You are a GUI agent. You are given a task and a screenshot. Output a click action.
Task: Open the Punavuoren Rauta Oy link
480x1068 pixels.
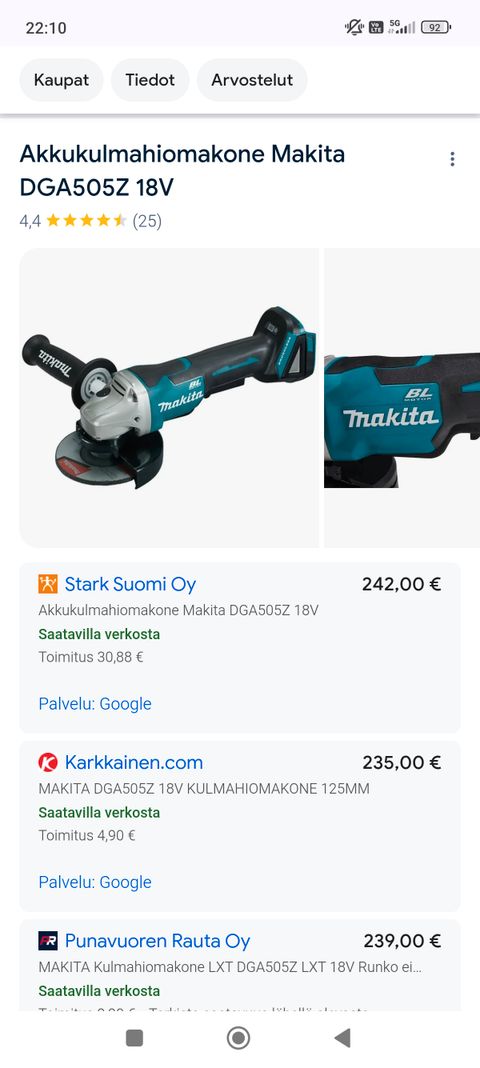pyautogui.click(x=157, y=941)
